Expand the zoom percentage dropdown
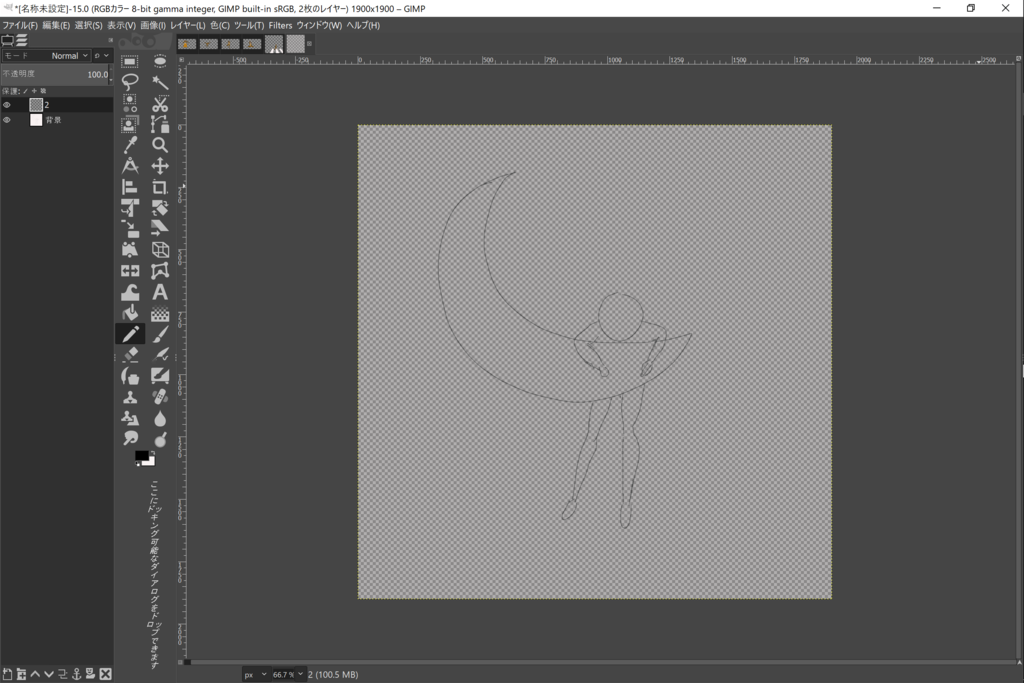This screenshot has width=1024, height=683. [x=300, y=675]
